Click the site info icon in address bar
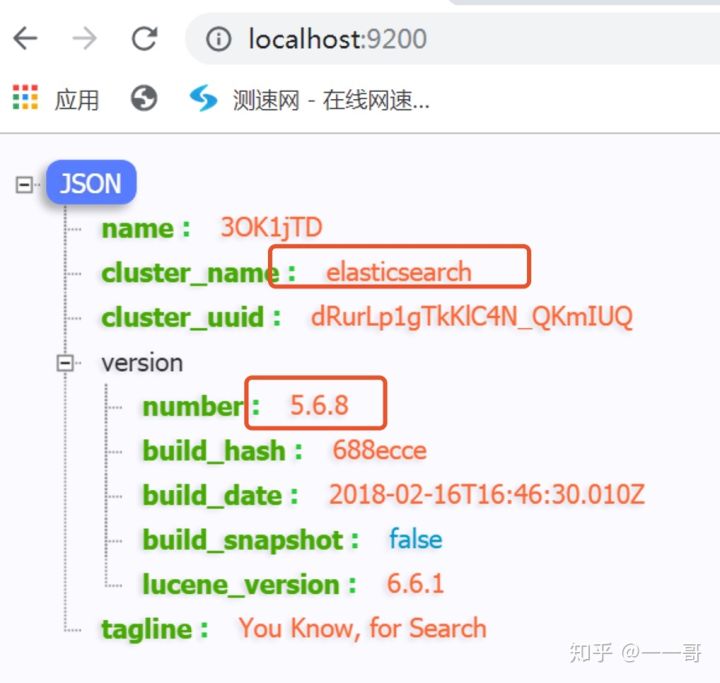Image resolution: width=720 pixels, height=683 pixels. click(218, 39)
